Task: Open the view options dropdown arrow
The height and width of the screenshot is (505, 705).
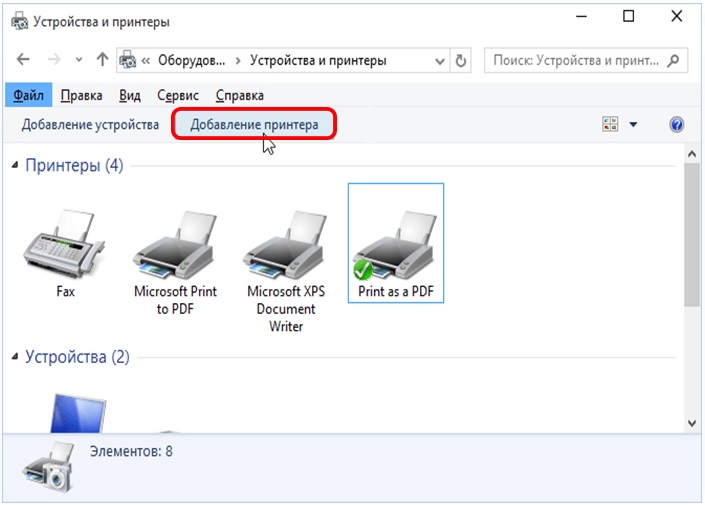Action: click(633, 125)
